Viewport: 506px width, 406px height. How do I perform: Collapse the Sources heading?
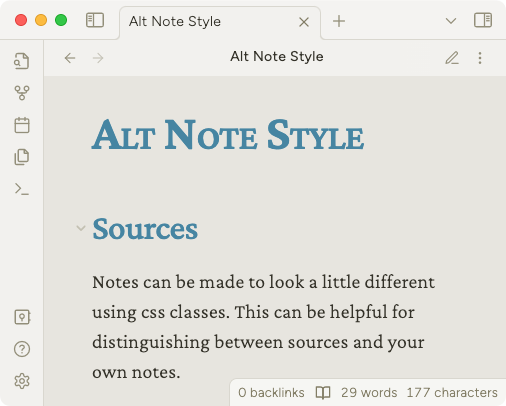81,228
